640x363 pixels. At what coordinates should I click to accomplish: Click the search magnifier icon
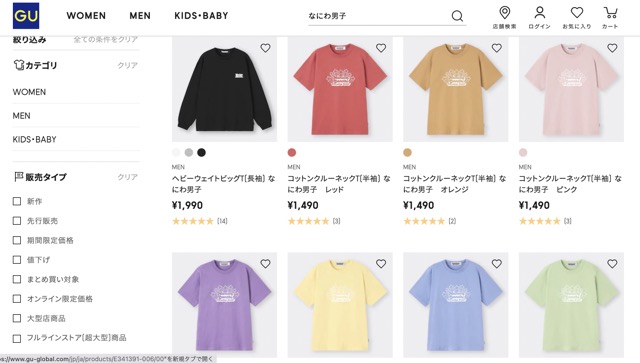click(x=457, y=16)
